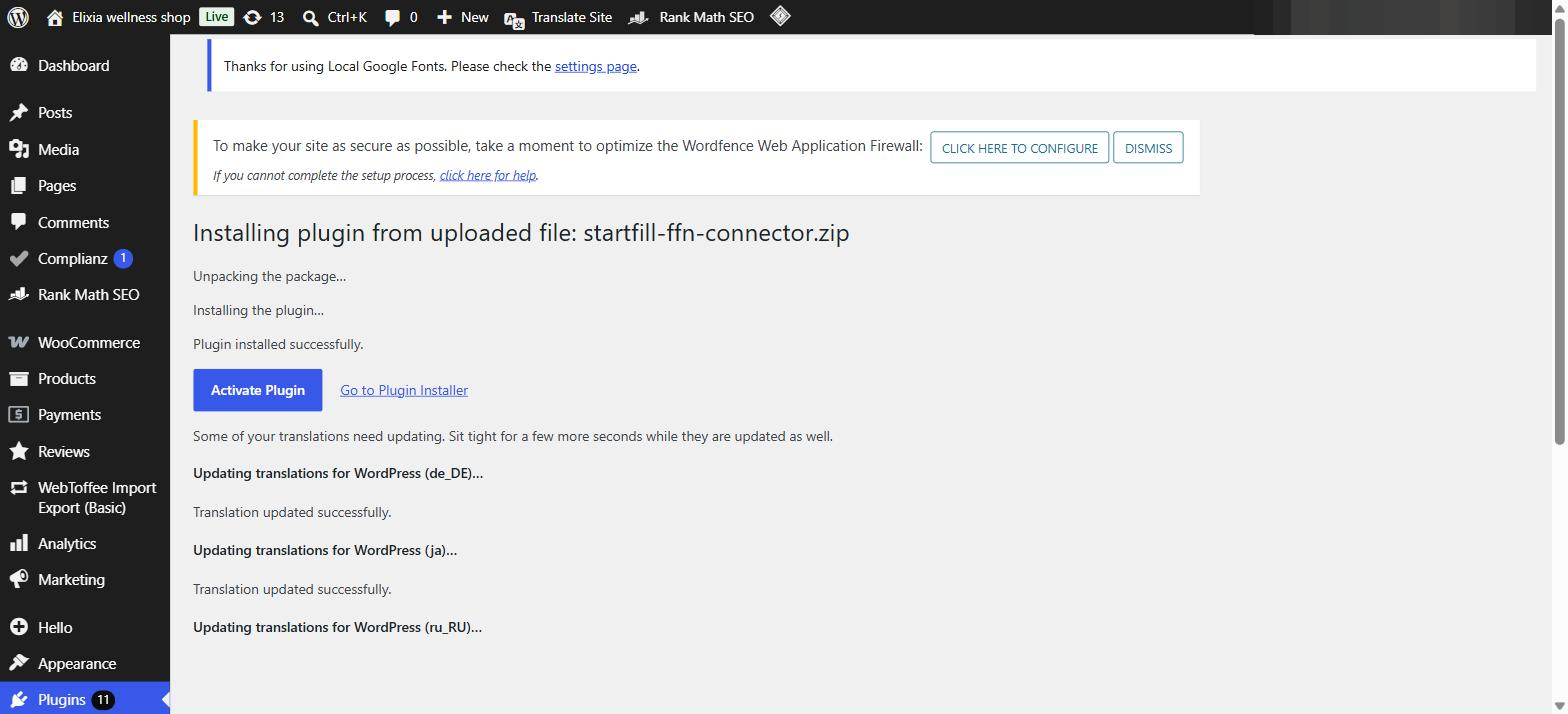This screenshot has height=714, width=1568.
Task: Open the Pages icon in sidebar
Action: (18, 185)
